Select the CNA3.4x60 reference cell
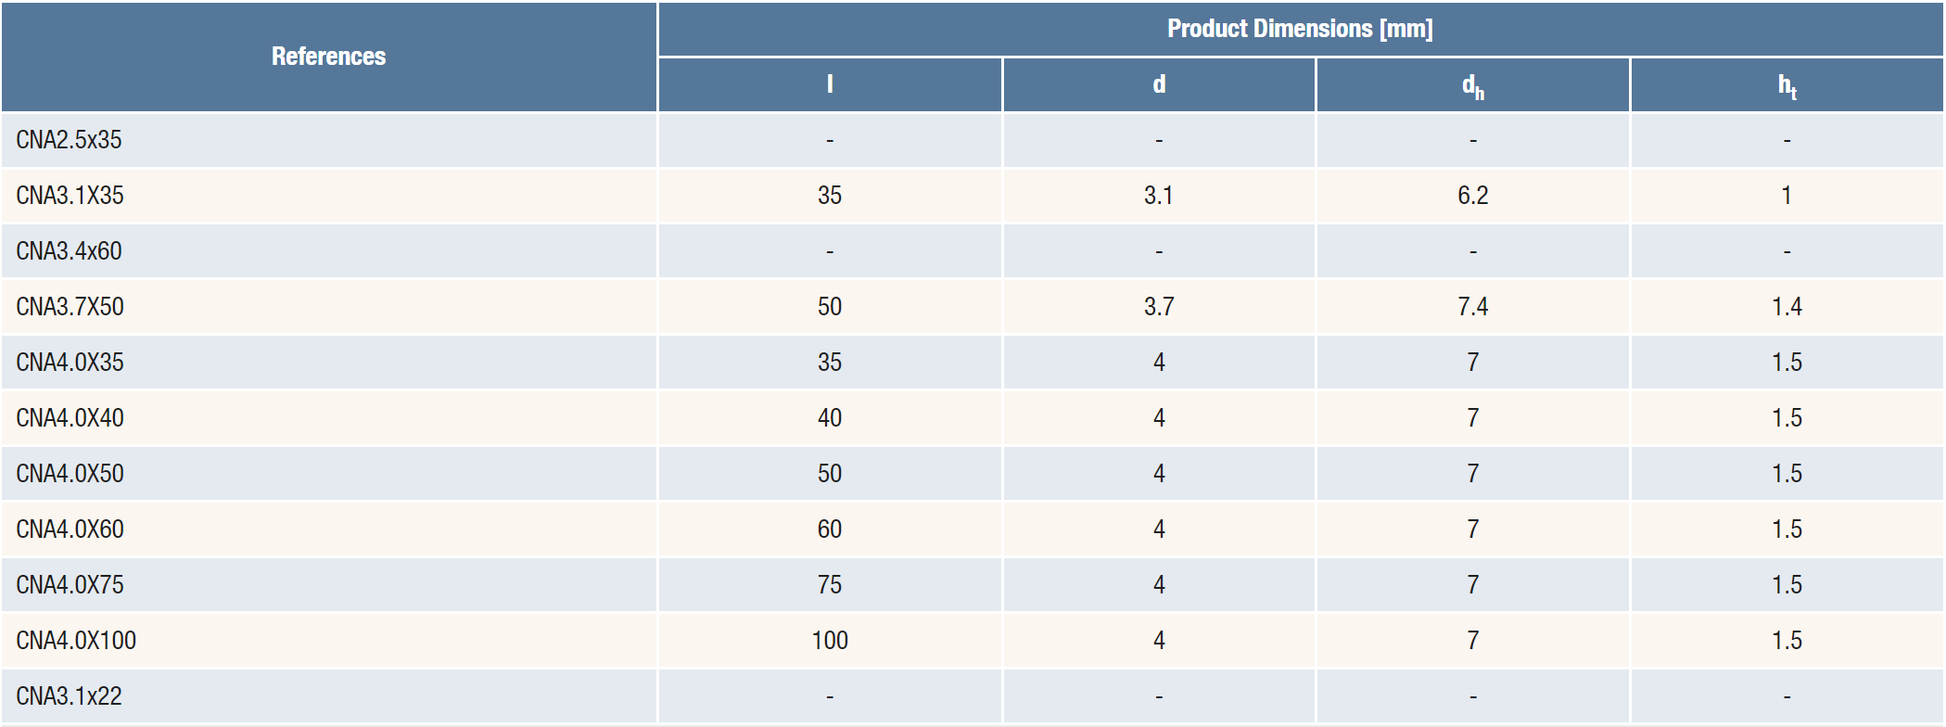 [x=69, y=251]
